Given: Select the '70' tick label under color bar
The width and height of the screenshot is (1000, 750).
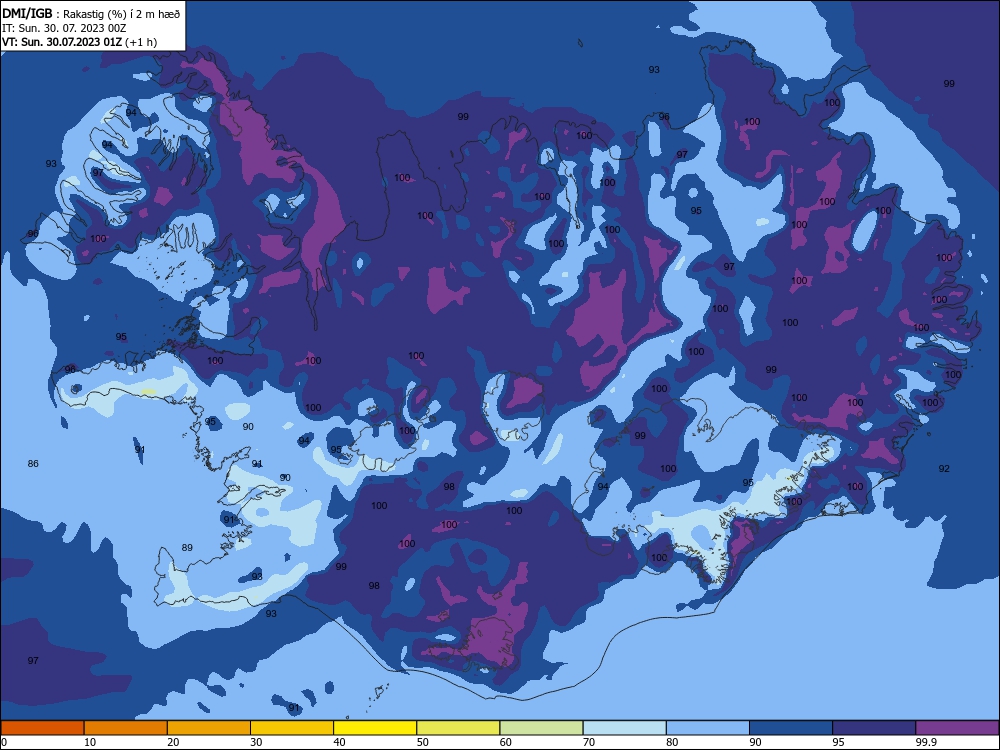Looking at the screenshot, I should click(x=589, y=742).
